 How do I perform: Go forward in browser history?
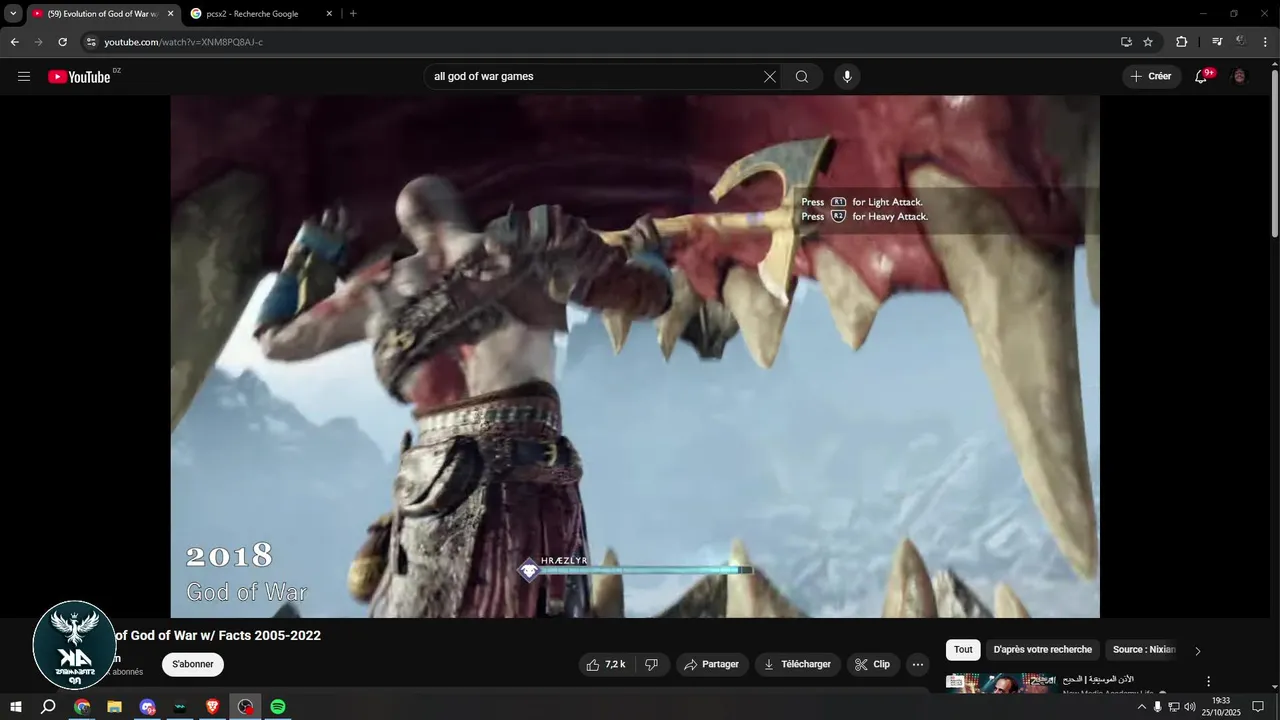coord(38,42)
